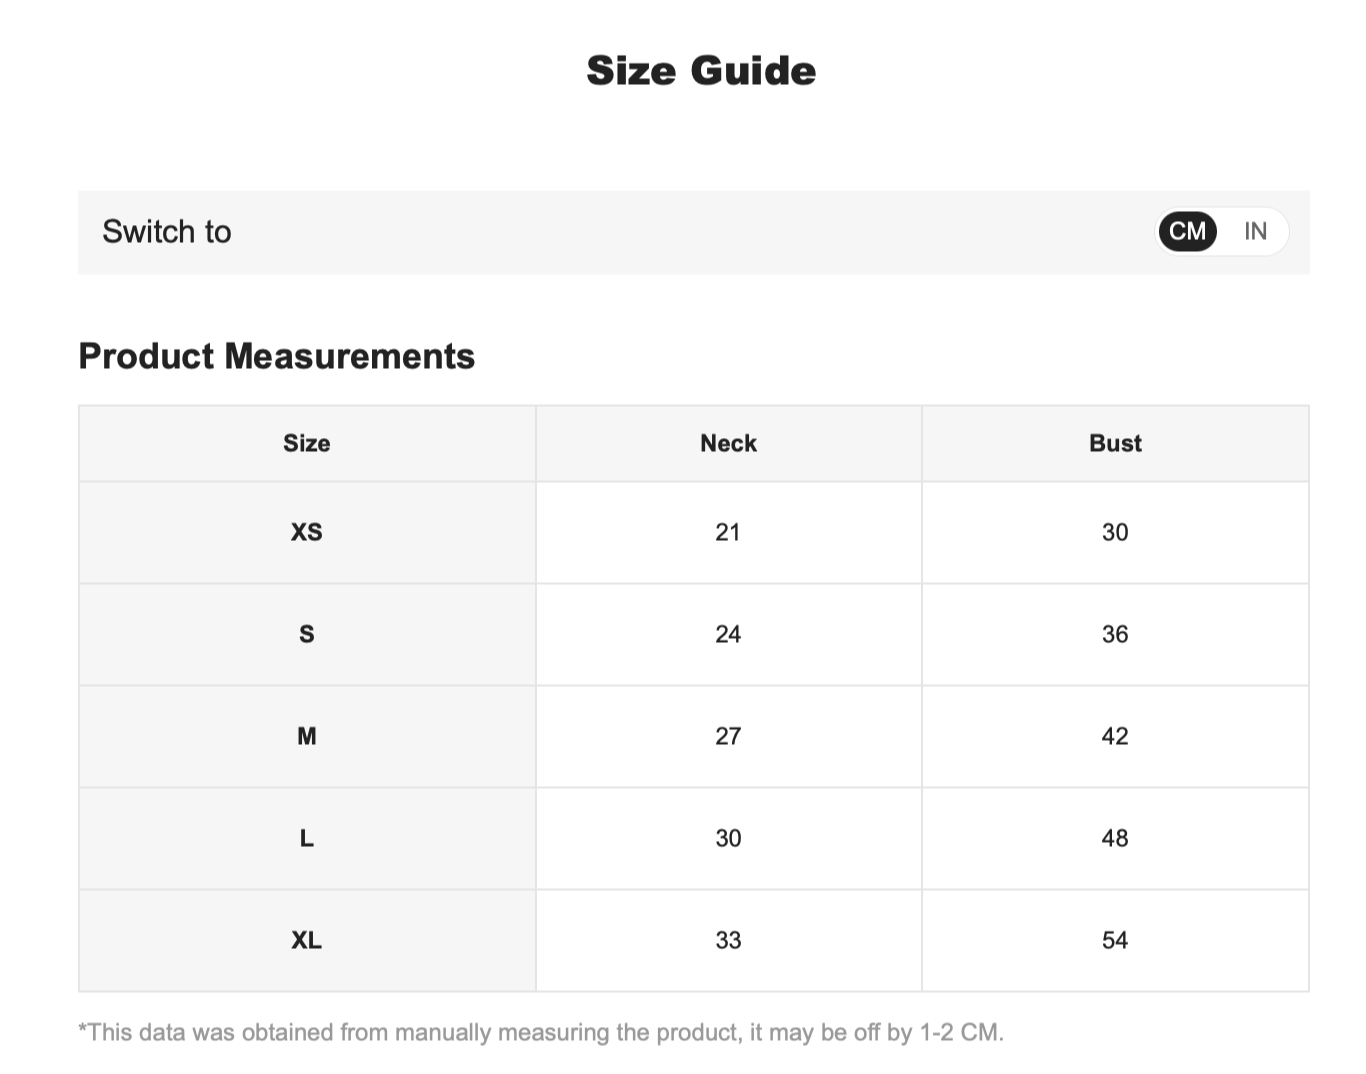Select the CM unit option
Screen dimensions: 1366x1074
pos(1187,232)
